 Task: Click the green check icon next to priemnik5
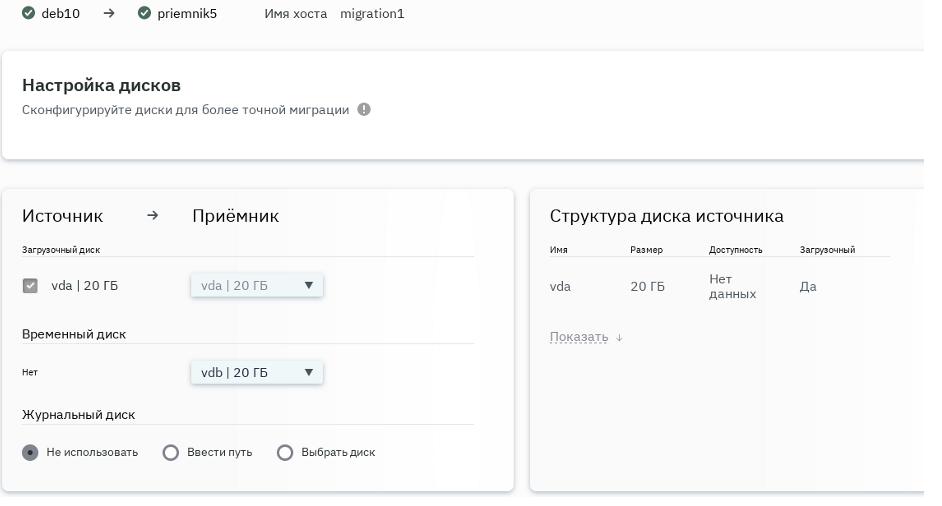point(144,14)
